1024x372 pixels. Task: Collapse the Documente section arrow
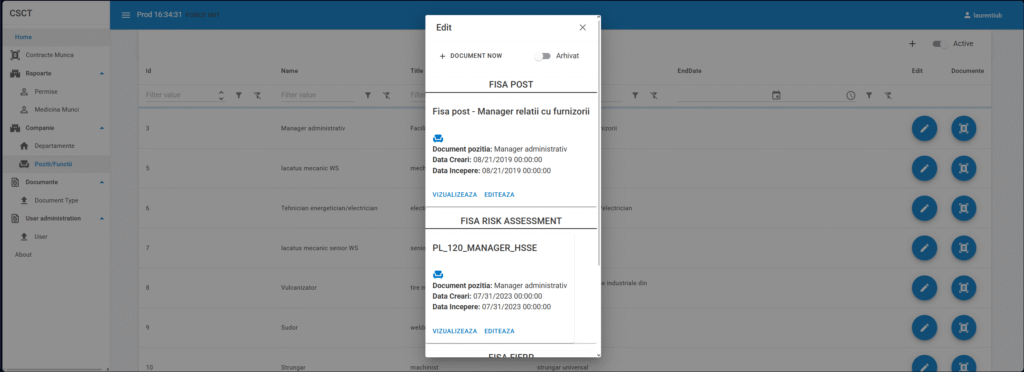click(101, 182)
